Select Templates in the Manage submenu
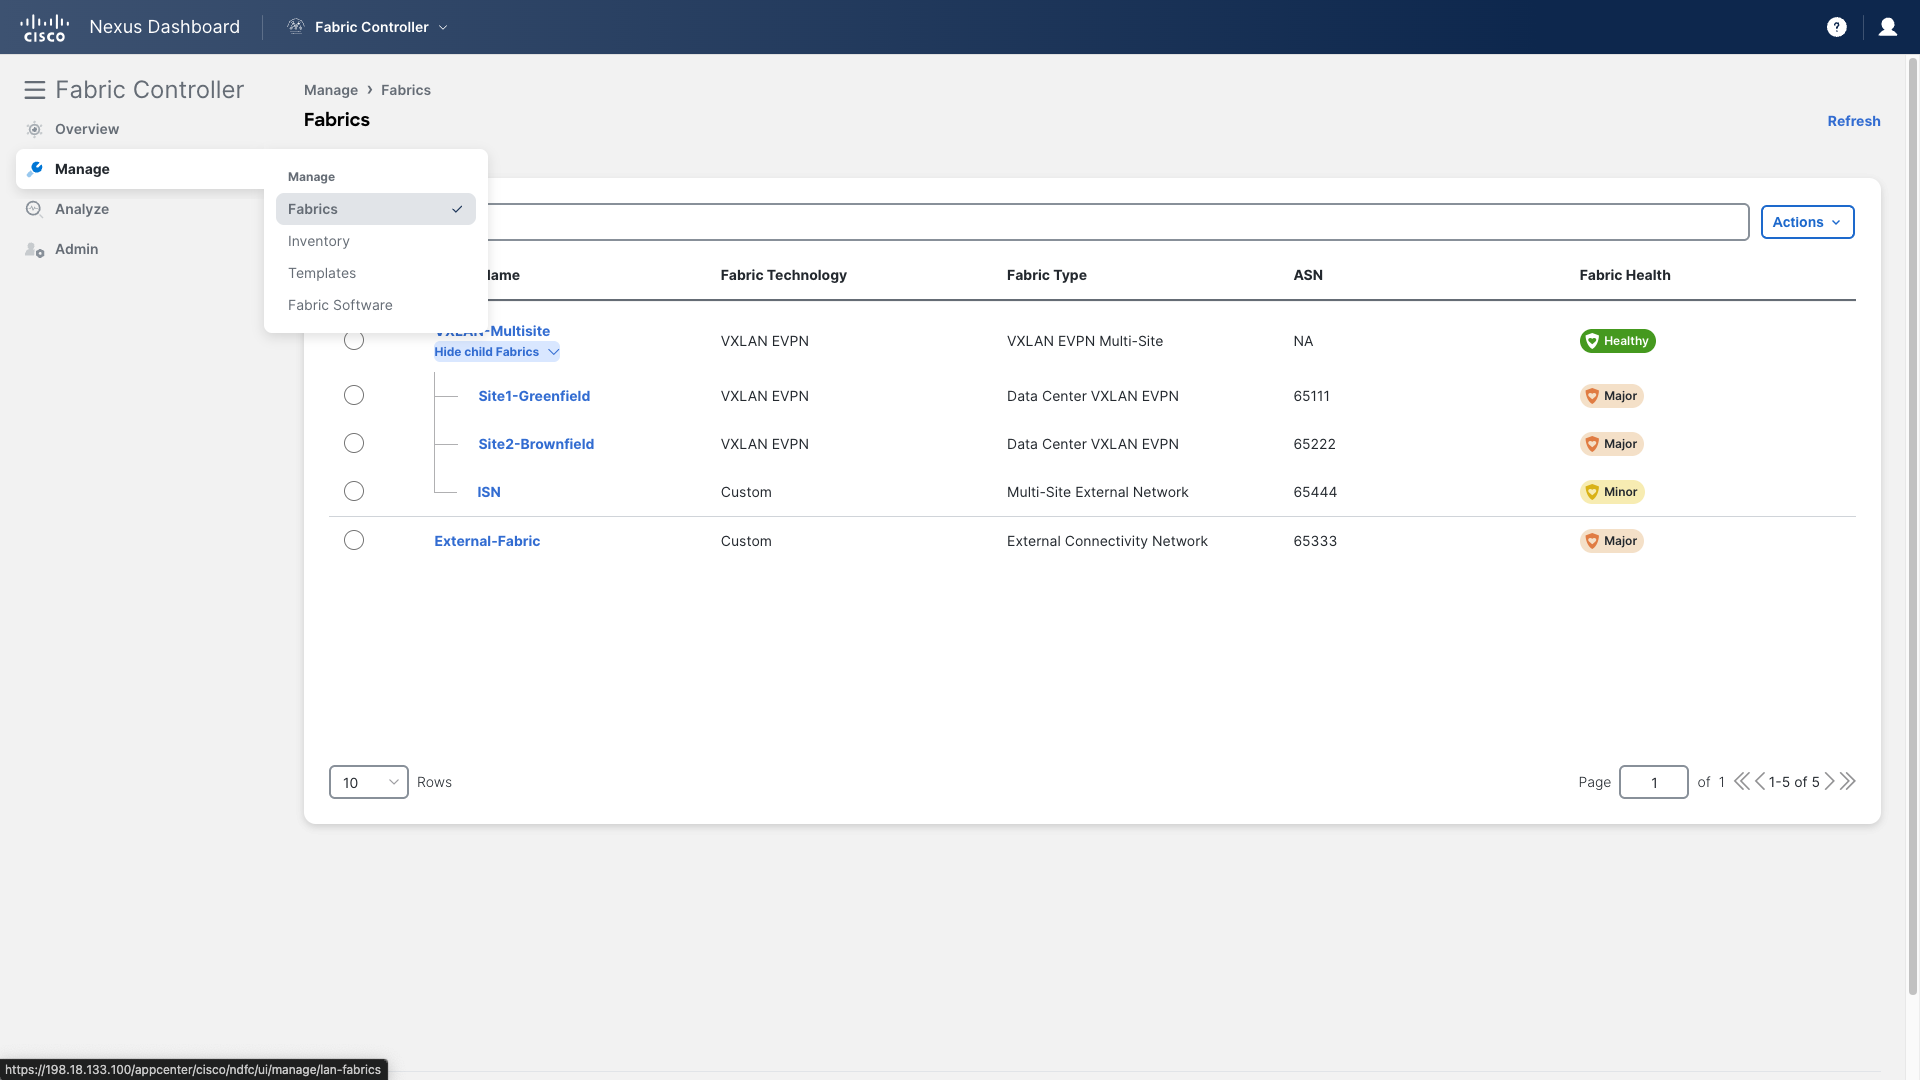This screenshot has width=1920, height=1080. click(x=376, y=273)
